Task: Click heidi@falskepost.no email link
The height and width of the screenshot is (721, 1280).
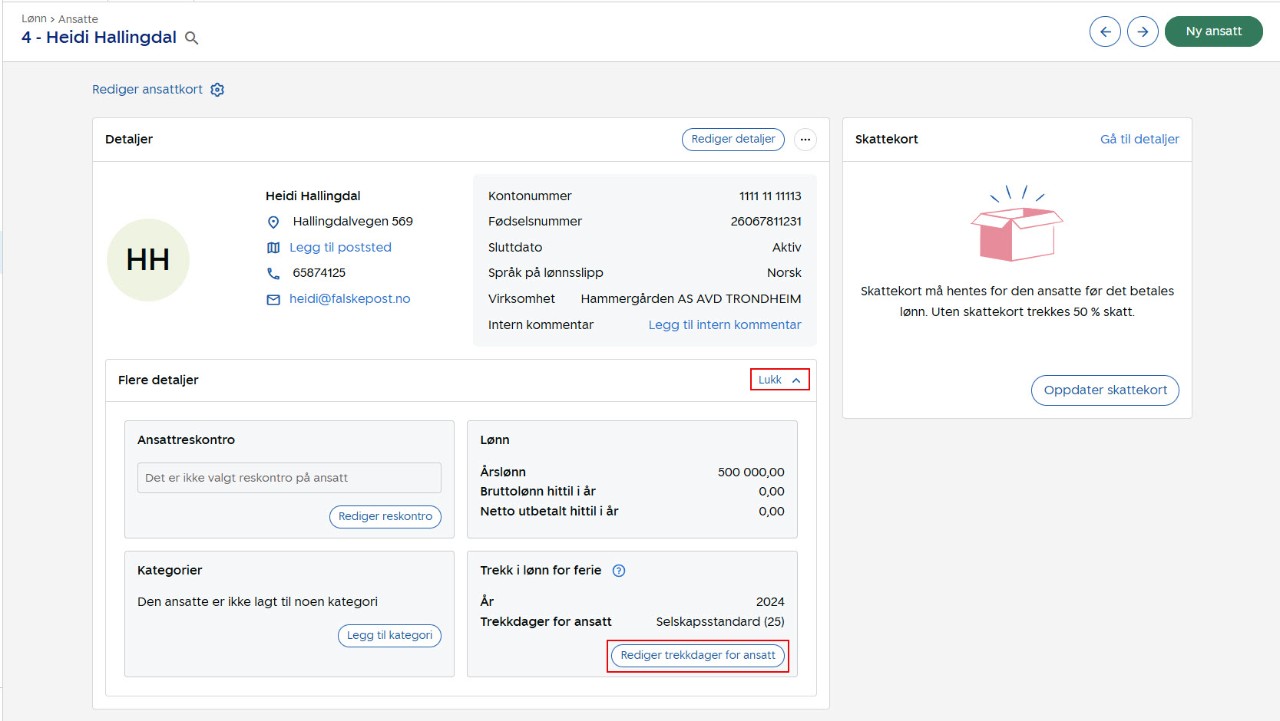Action: (x=350, y=299)
